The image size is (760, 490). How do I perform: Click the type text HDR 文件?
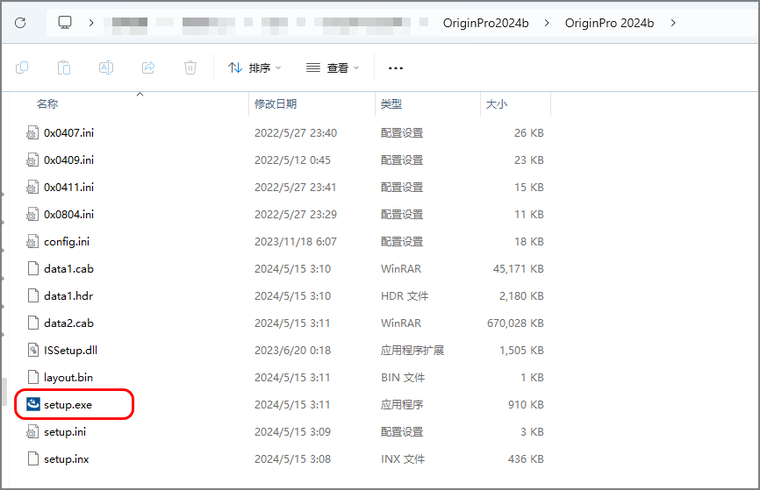click(x=404, y=296)
